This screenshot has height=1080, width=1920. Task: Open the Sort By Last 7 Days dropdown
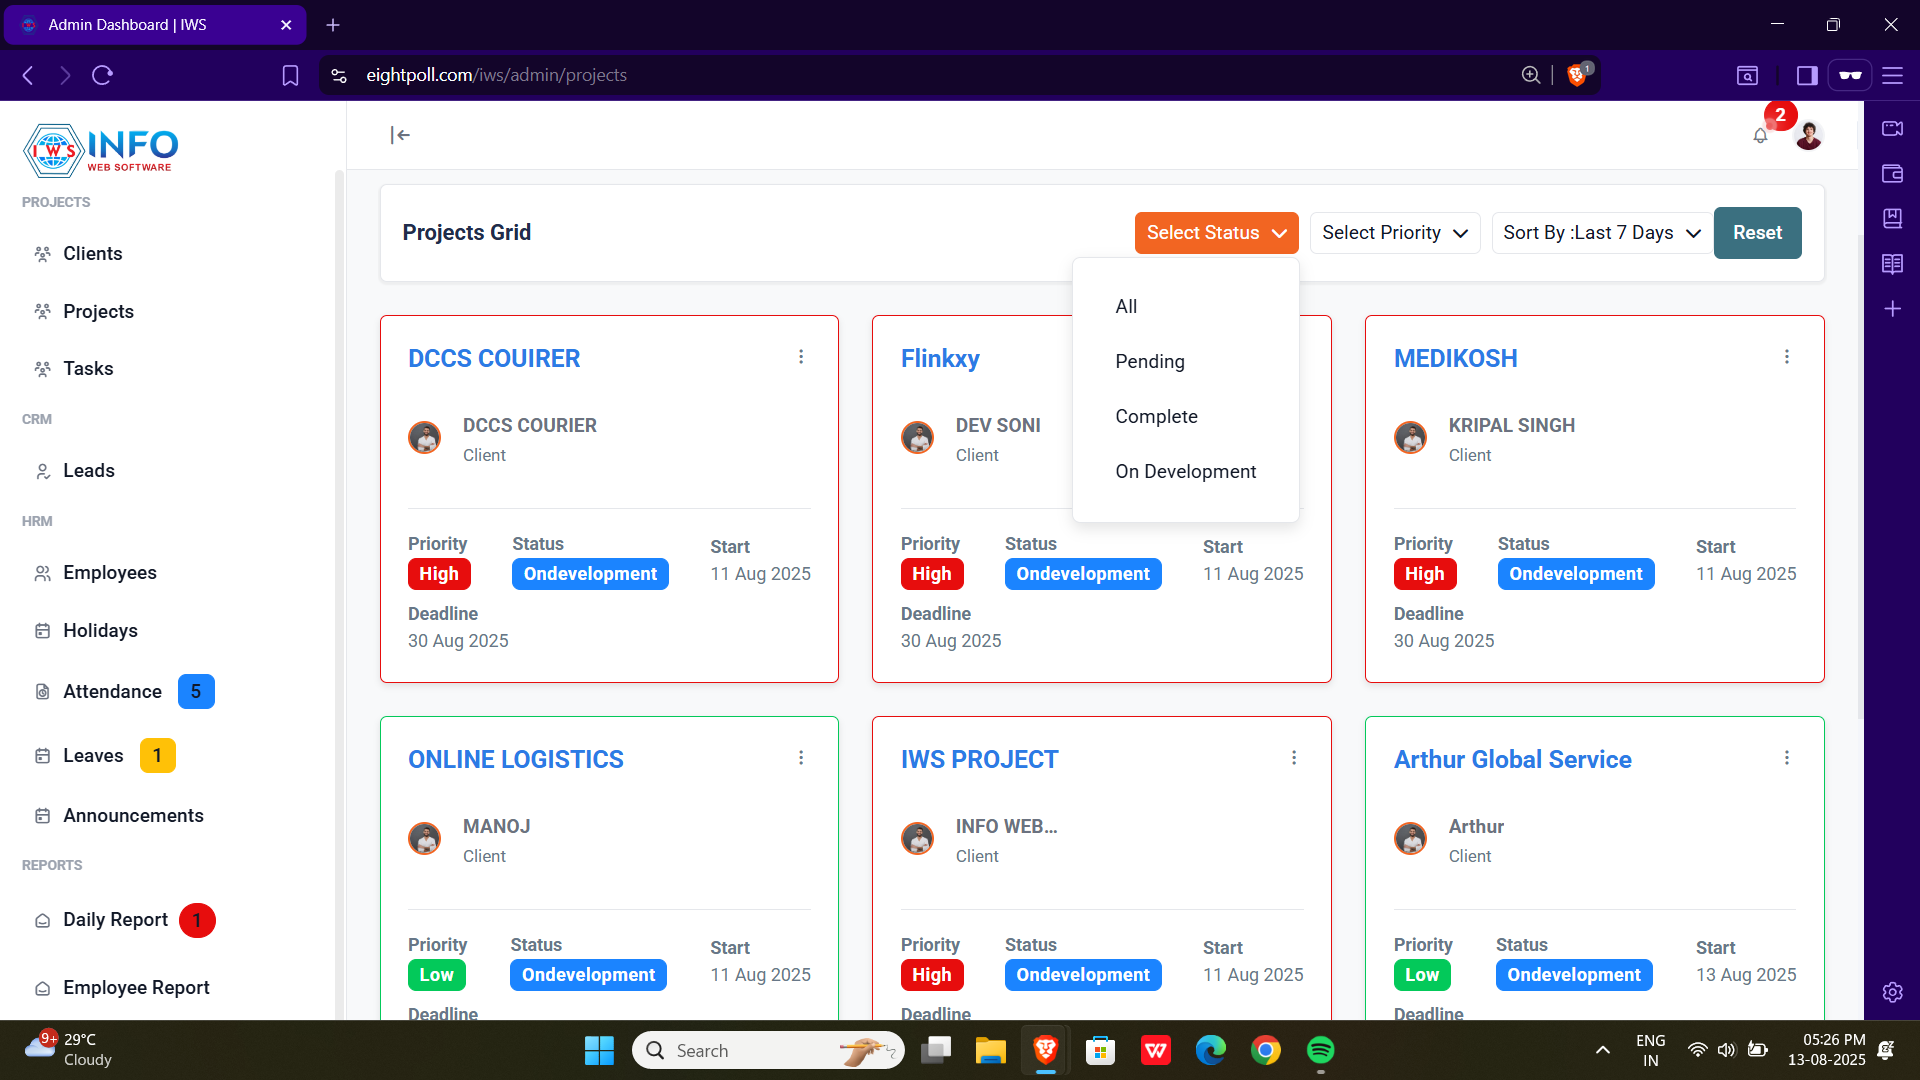click(x=1601, y=233)
